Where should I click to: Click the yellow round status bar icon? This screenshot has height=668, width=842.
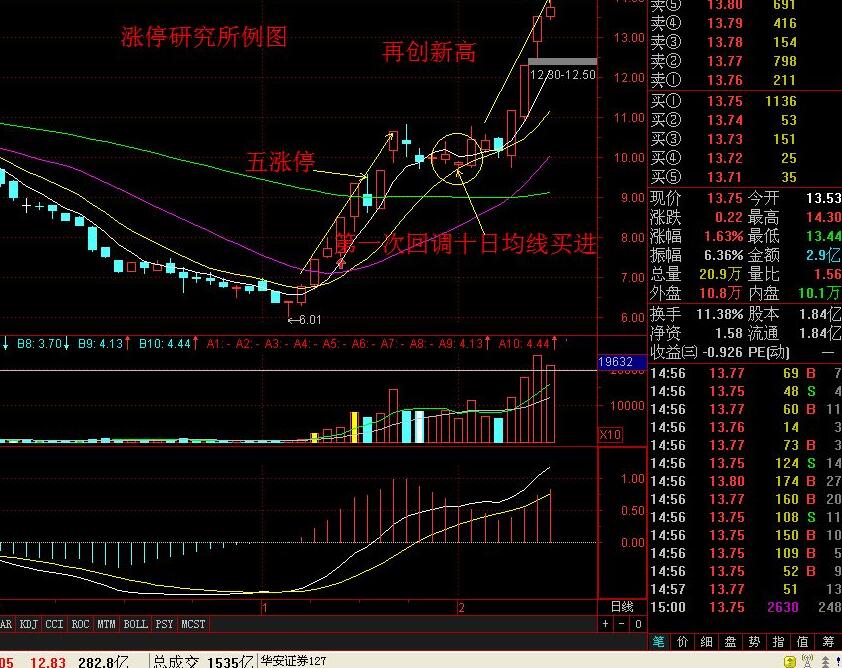pyautogui.click(x=789, y=661)
